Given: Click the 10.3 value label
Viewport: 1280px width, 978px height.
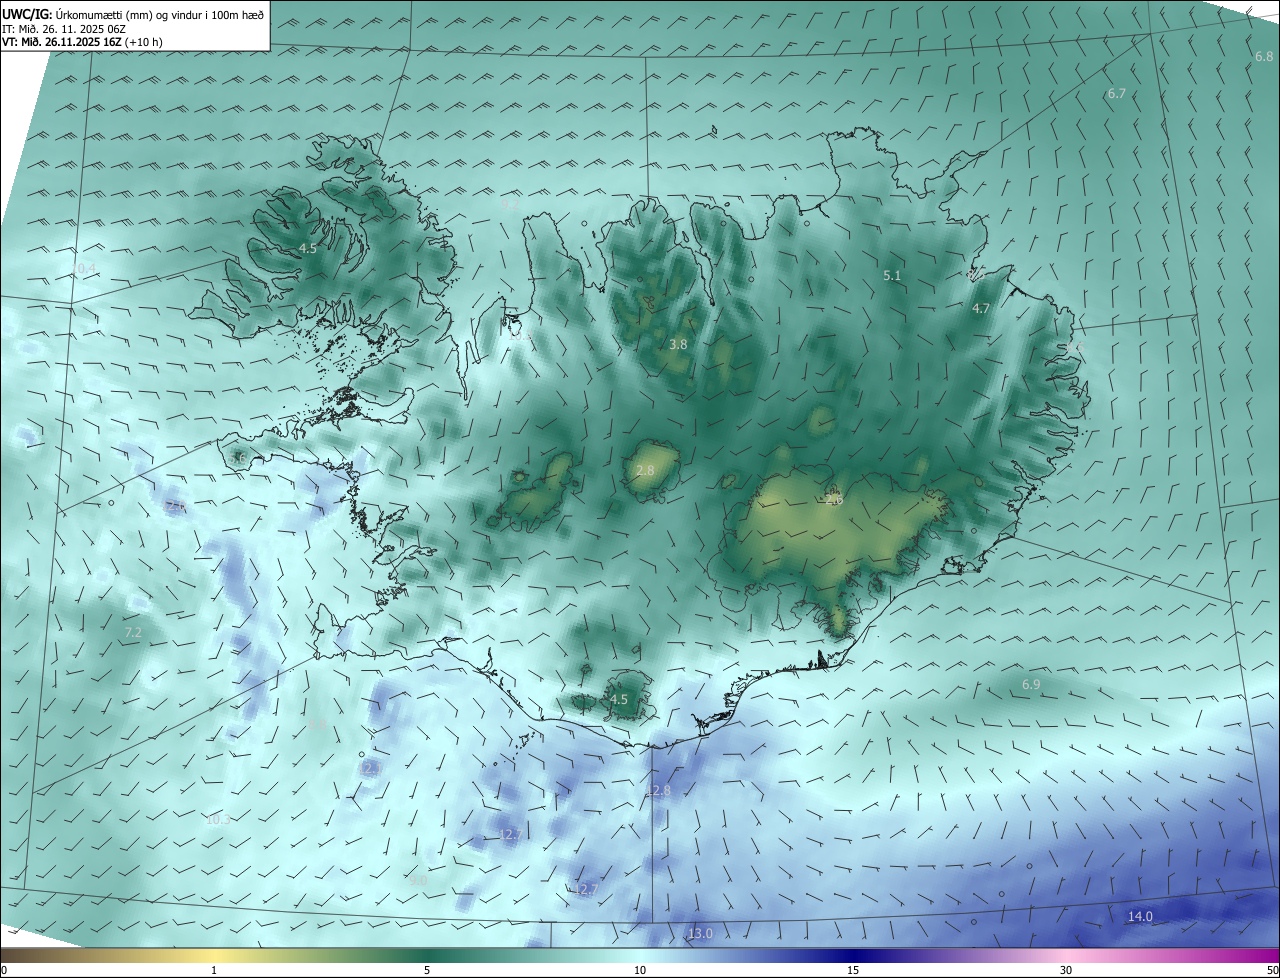Looking at the screenshot, I should click(217, 820).
